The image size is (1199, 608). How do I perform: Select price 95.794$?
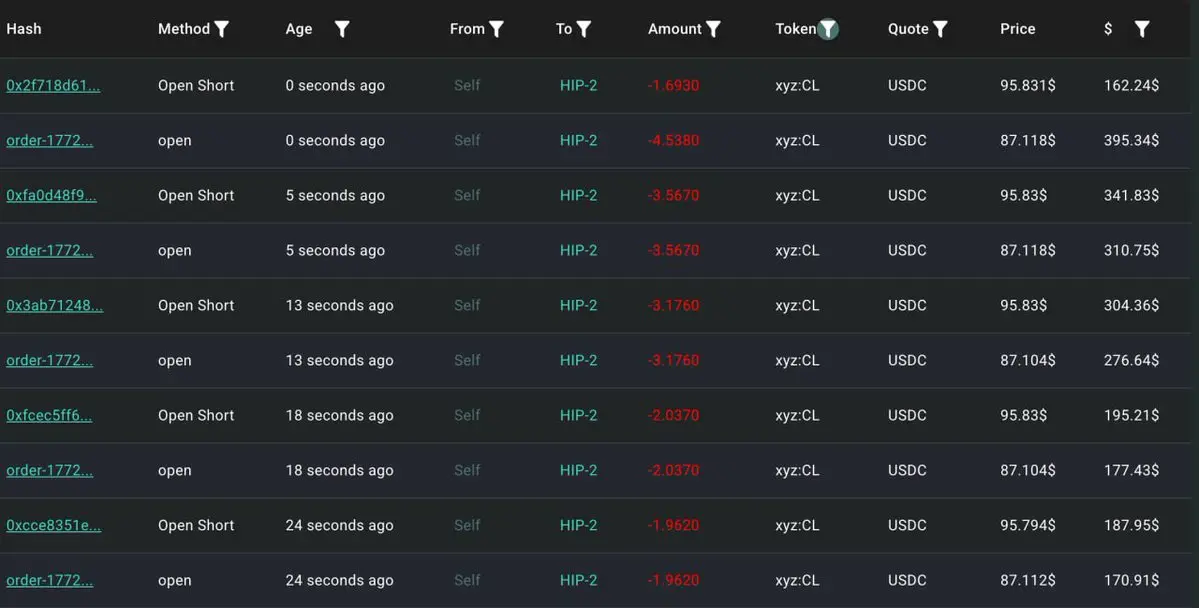coord(1028,526)
